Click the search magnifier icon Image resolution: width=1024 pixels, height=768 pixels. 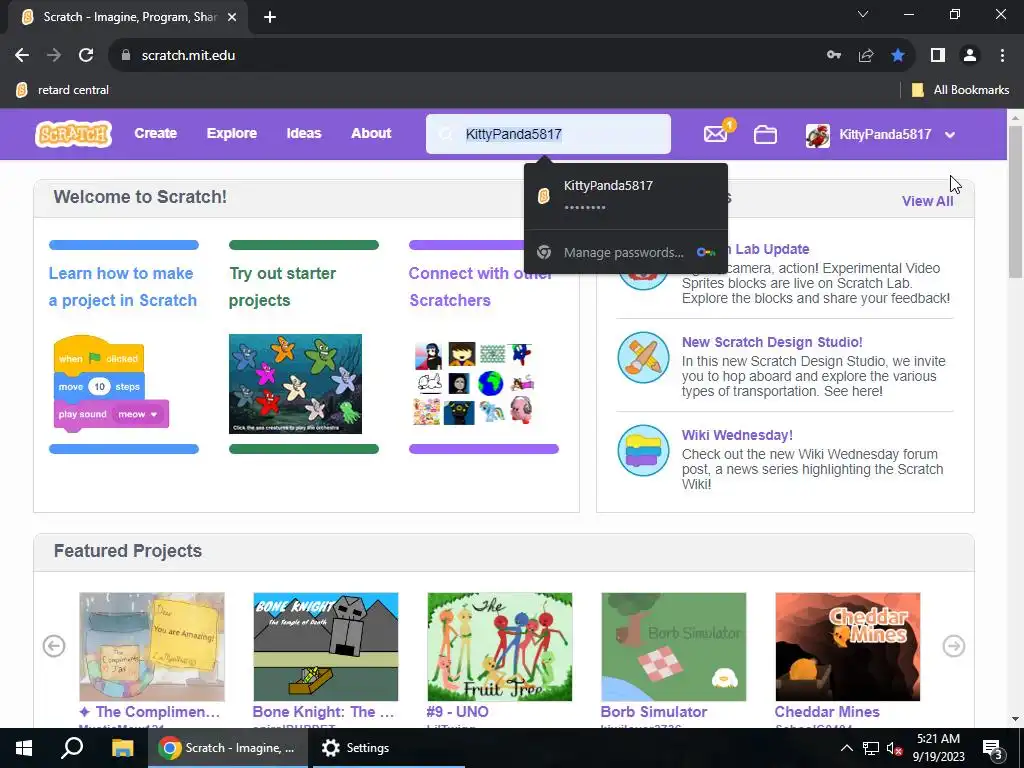(x=446, y=134)
